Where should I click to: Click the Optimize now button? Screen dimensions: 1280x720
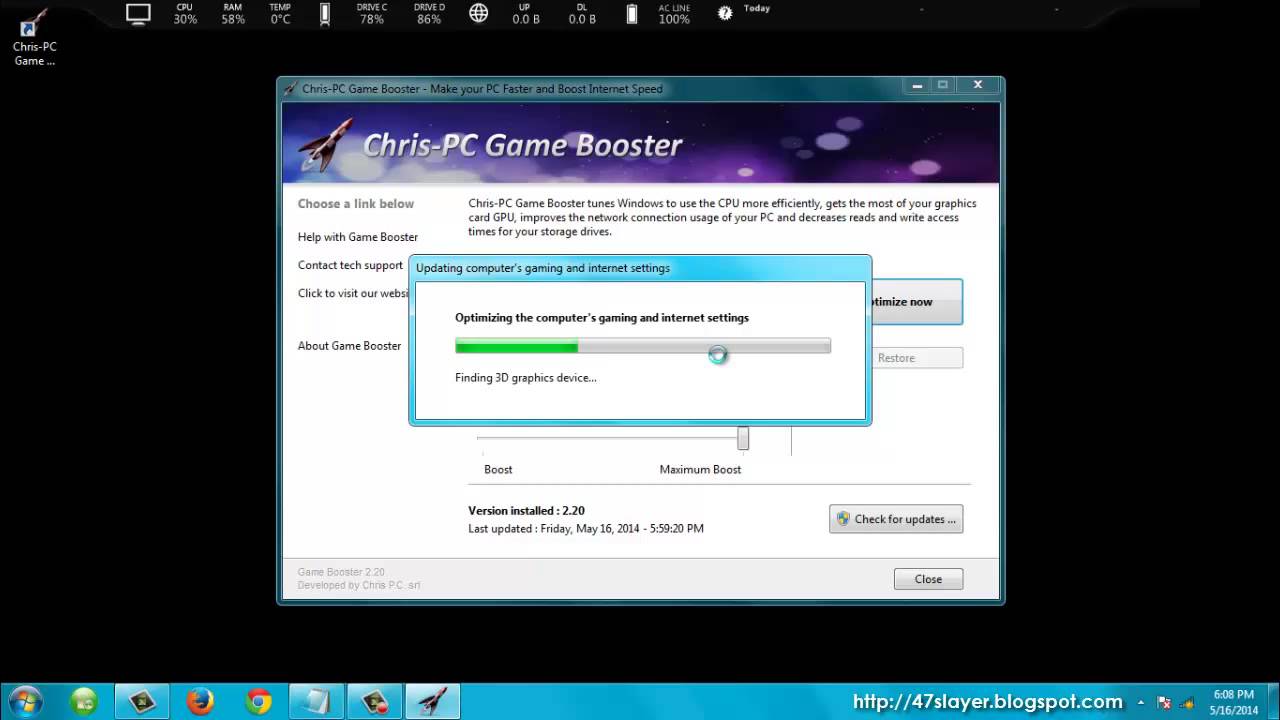click(x=915, y=302)
